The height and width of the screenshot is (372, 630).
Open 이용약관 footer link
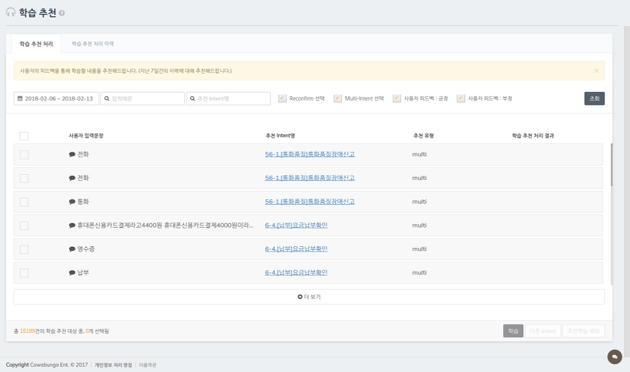pyautogui.click(x=147, y=365)
